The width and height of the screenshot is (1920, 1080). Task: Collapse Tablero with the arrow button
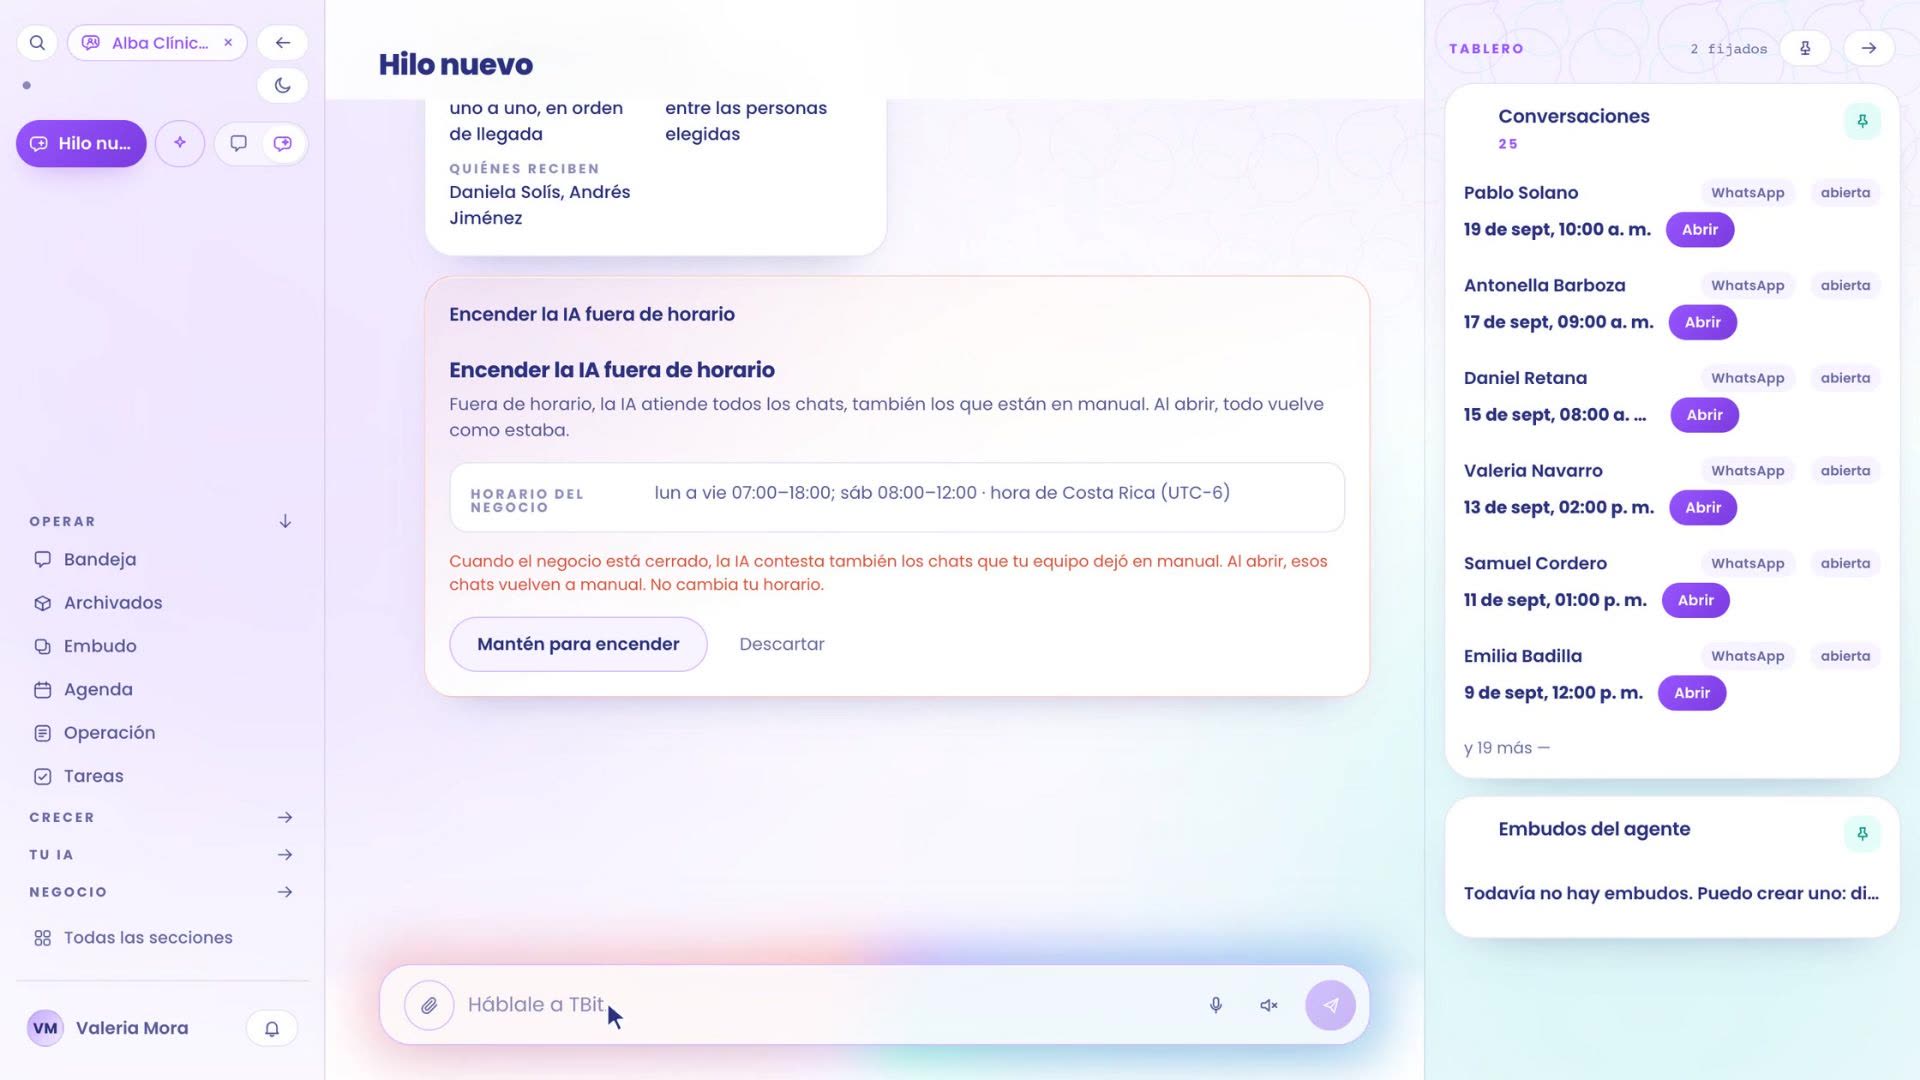1869,48
